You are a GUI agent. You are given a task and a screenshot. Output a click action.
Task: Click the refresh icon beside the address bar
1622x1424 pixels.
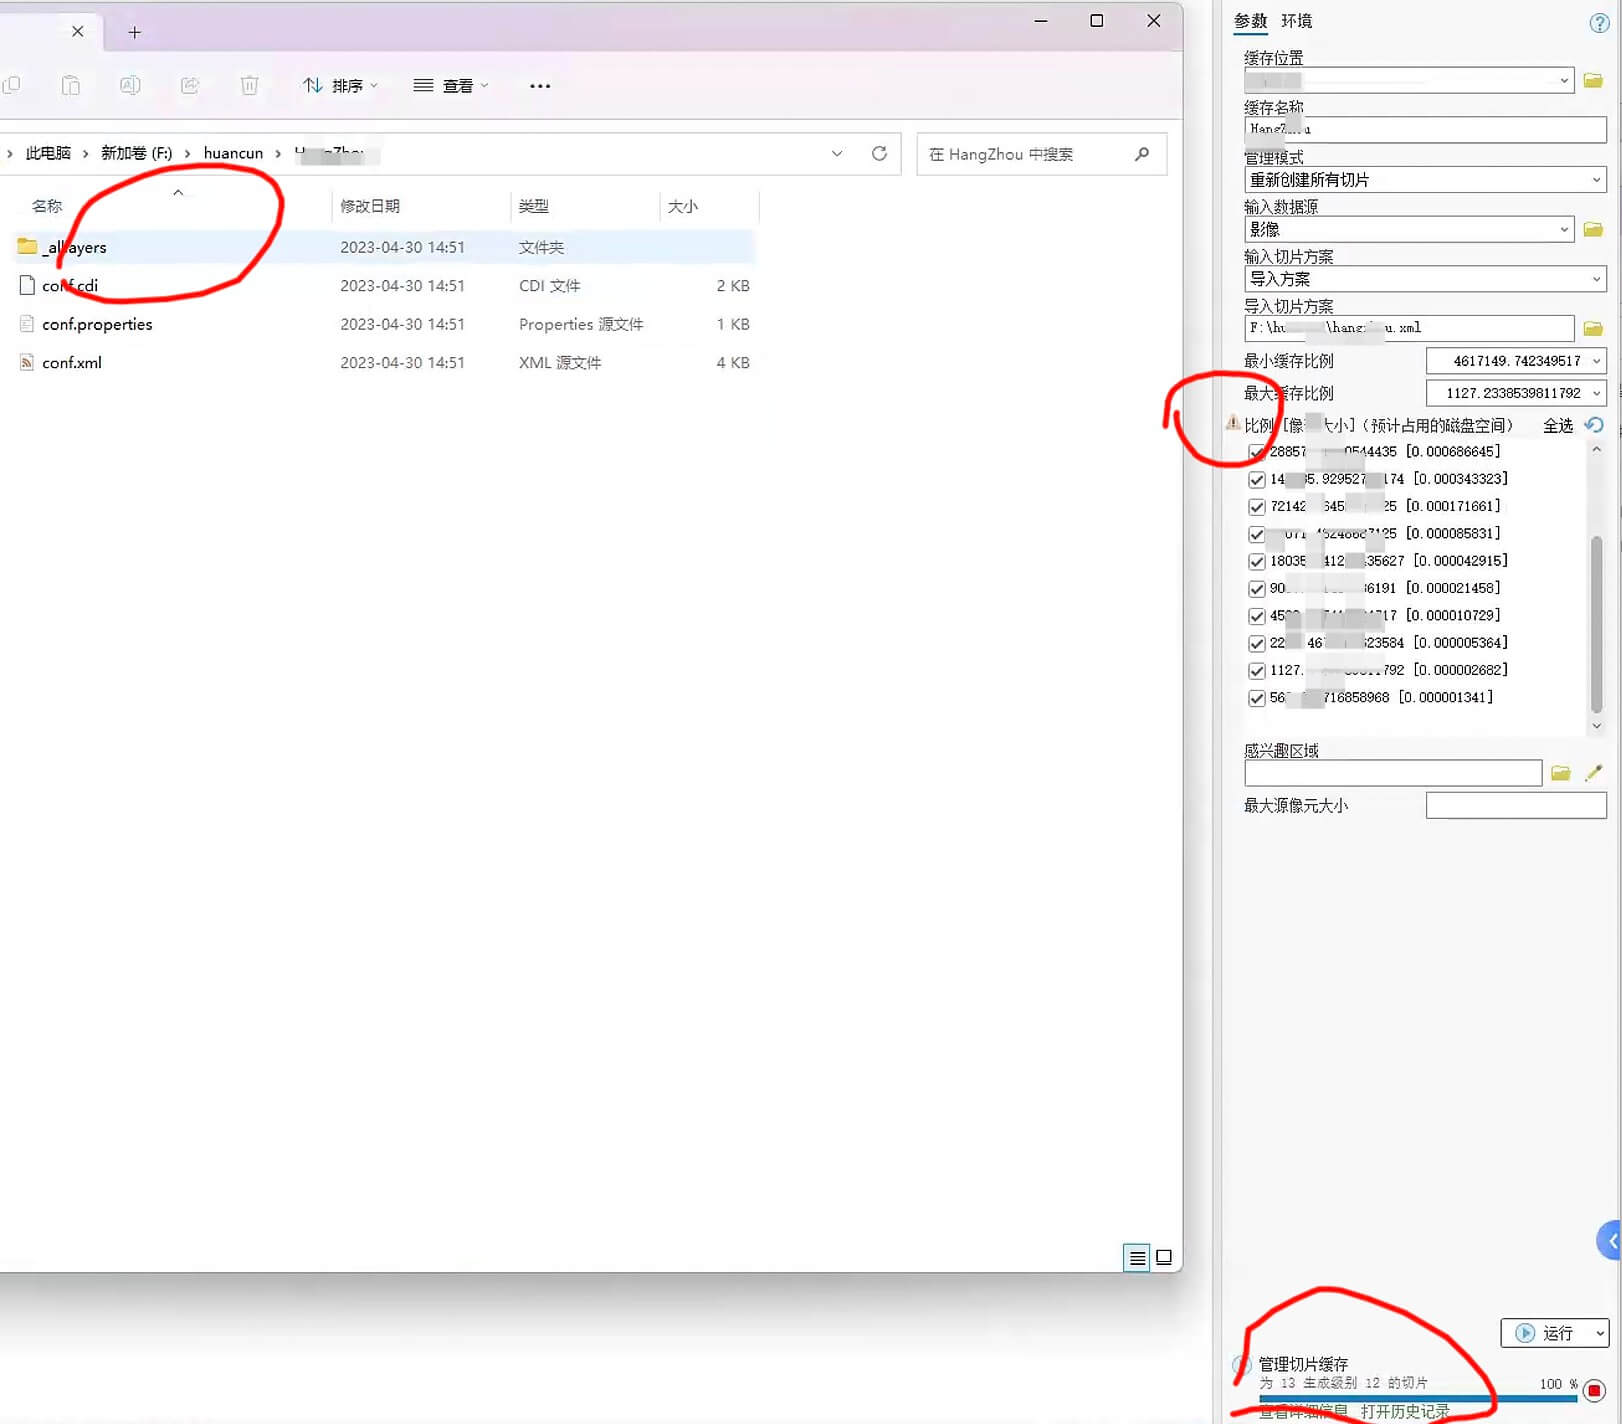(x=879, y=154)
